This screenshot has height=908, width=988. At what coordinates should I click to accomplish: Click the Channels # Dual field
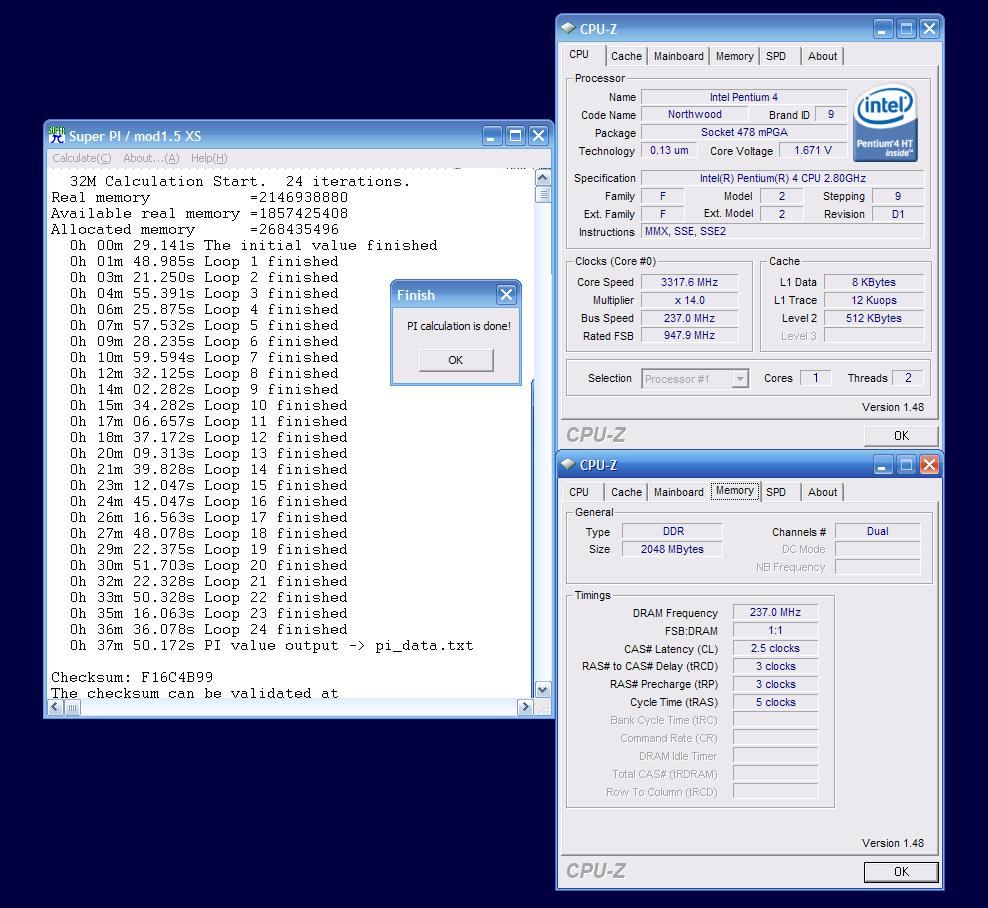pos(877,531)
